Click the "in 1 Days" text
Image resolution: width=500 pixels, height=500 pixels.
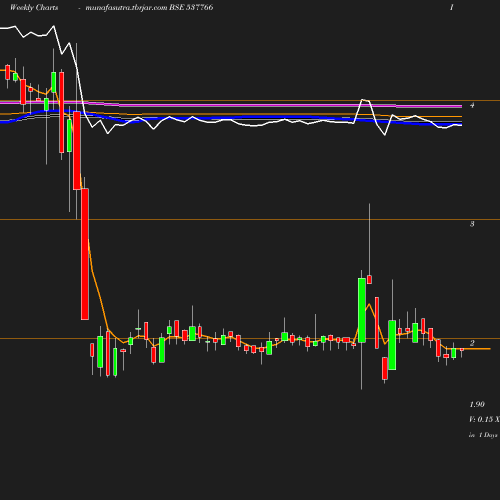click(x=483, y=435)
